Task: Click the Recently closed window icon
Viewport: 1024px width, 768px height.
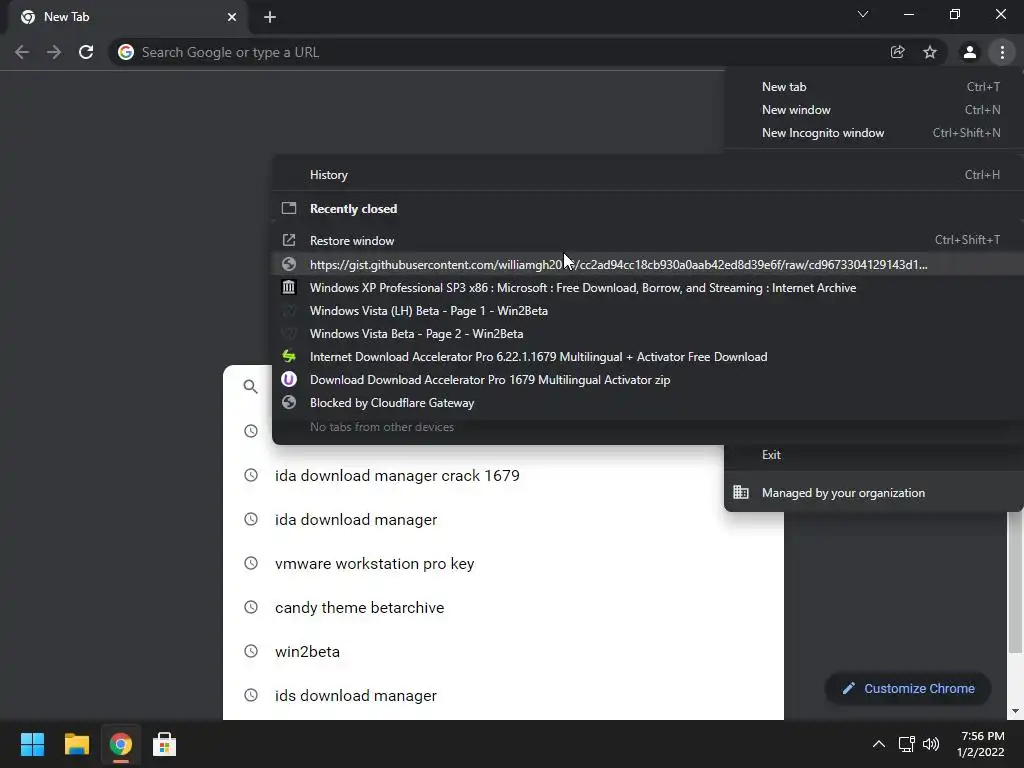Action: [x=289, y=208]
